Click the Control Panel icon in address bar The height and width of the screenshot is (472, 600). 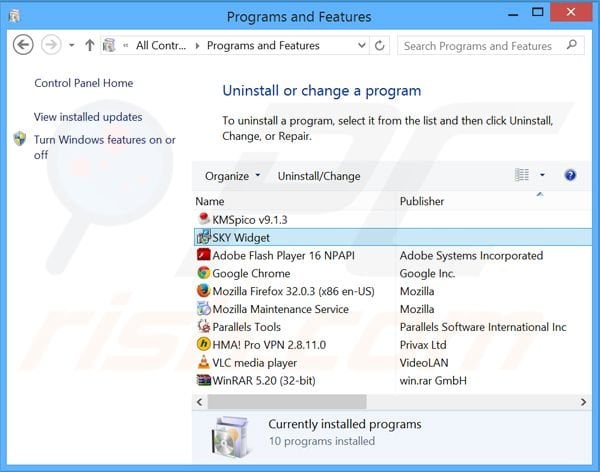(109, 45)
